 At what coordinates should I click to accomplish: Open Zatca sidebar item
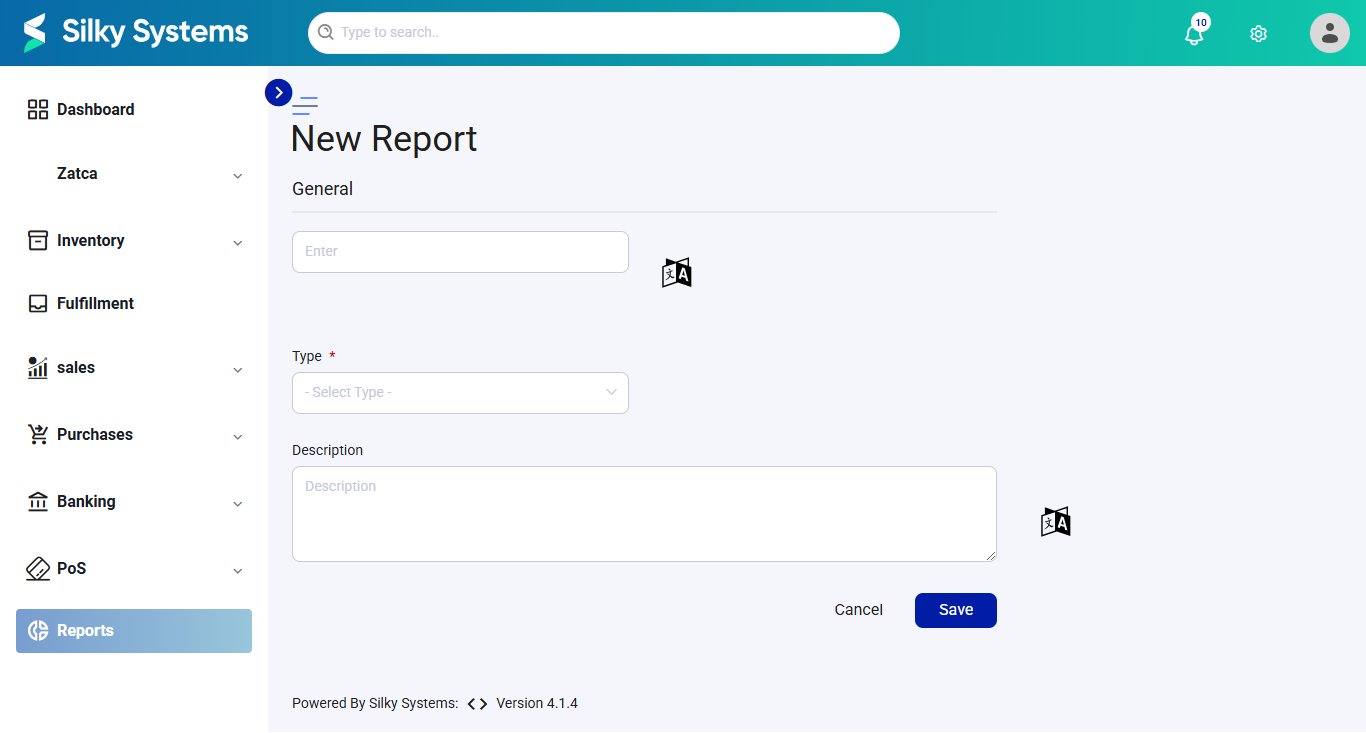coord(134,174)
